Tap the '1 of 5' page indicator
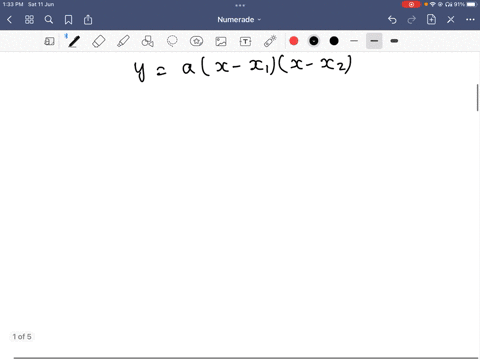Image resolution: width=480 pixels, height=360 pixels. tap(22, 337)
